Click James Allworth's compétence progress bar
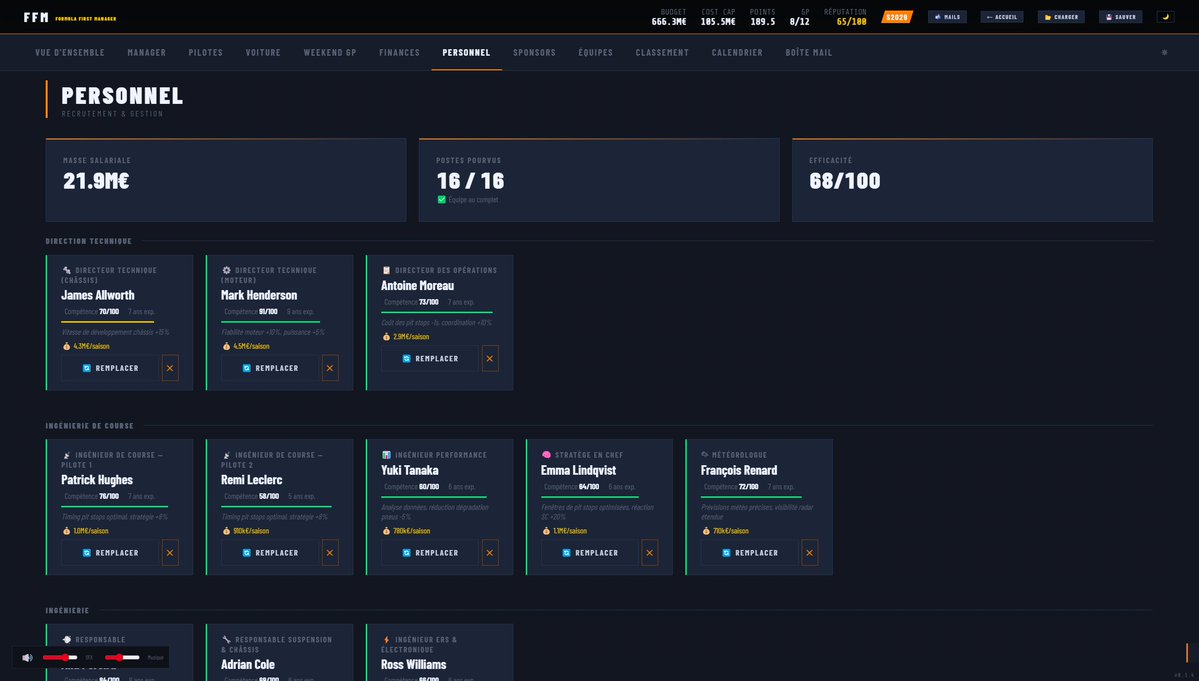This screenshot has width=1199, height=681. tap(108, 322)
